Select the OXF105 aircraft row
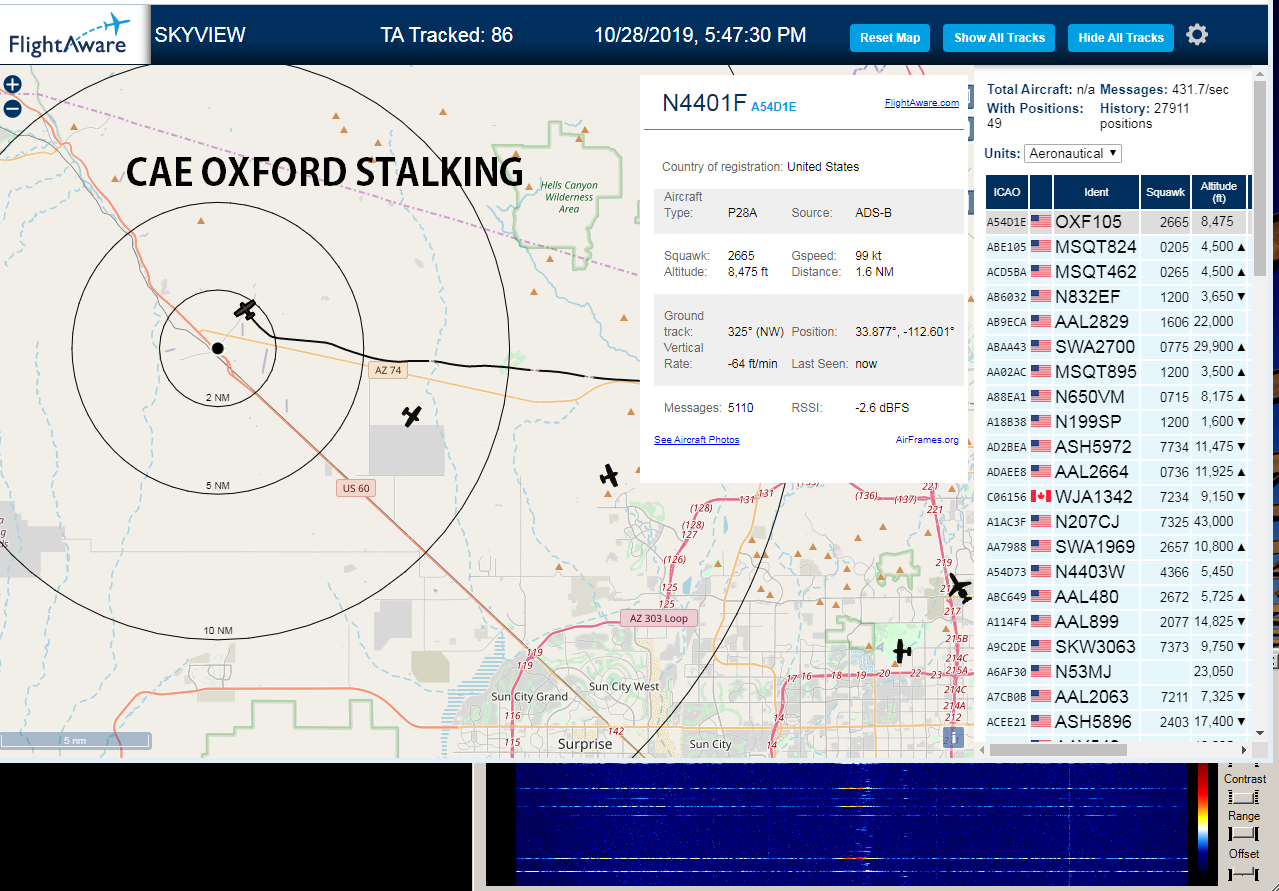1279x891 pixels. coord(1117,222)
